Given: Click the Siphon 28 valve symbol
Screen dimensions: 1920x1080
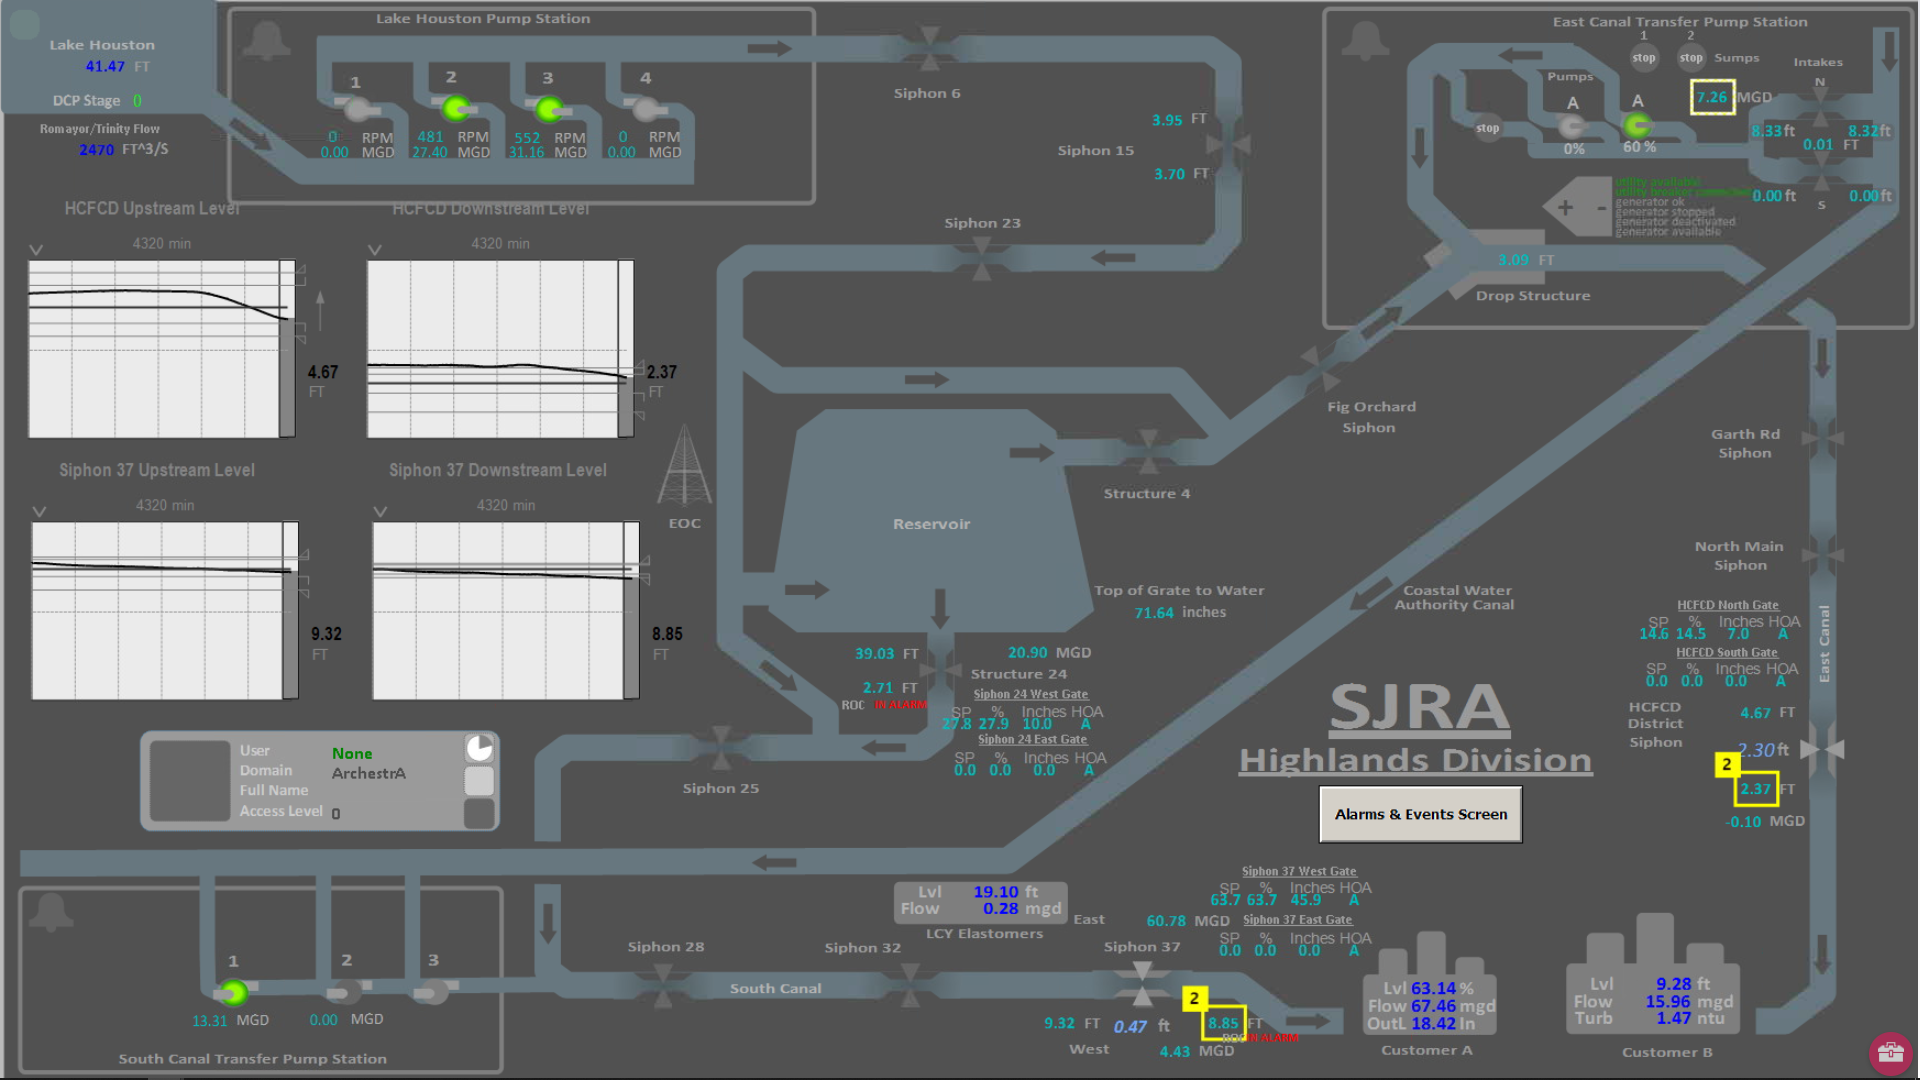Looking at the screenshot, I should click(663, 986).
